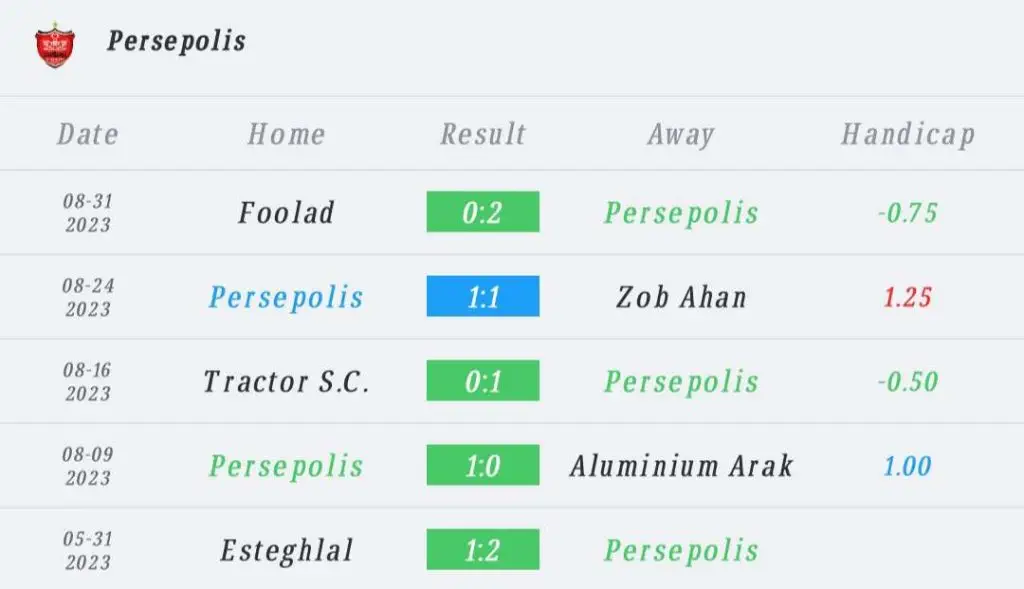Click the Result column header
Screen dimensions: 1024x589
pyautogui.click(x=483, y=135)
